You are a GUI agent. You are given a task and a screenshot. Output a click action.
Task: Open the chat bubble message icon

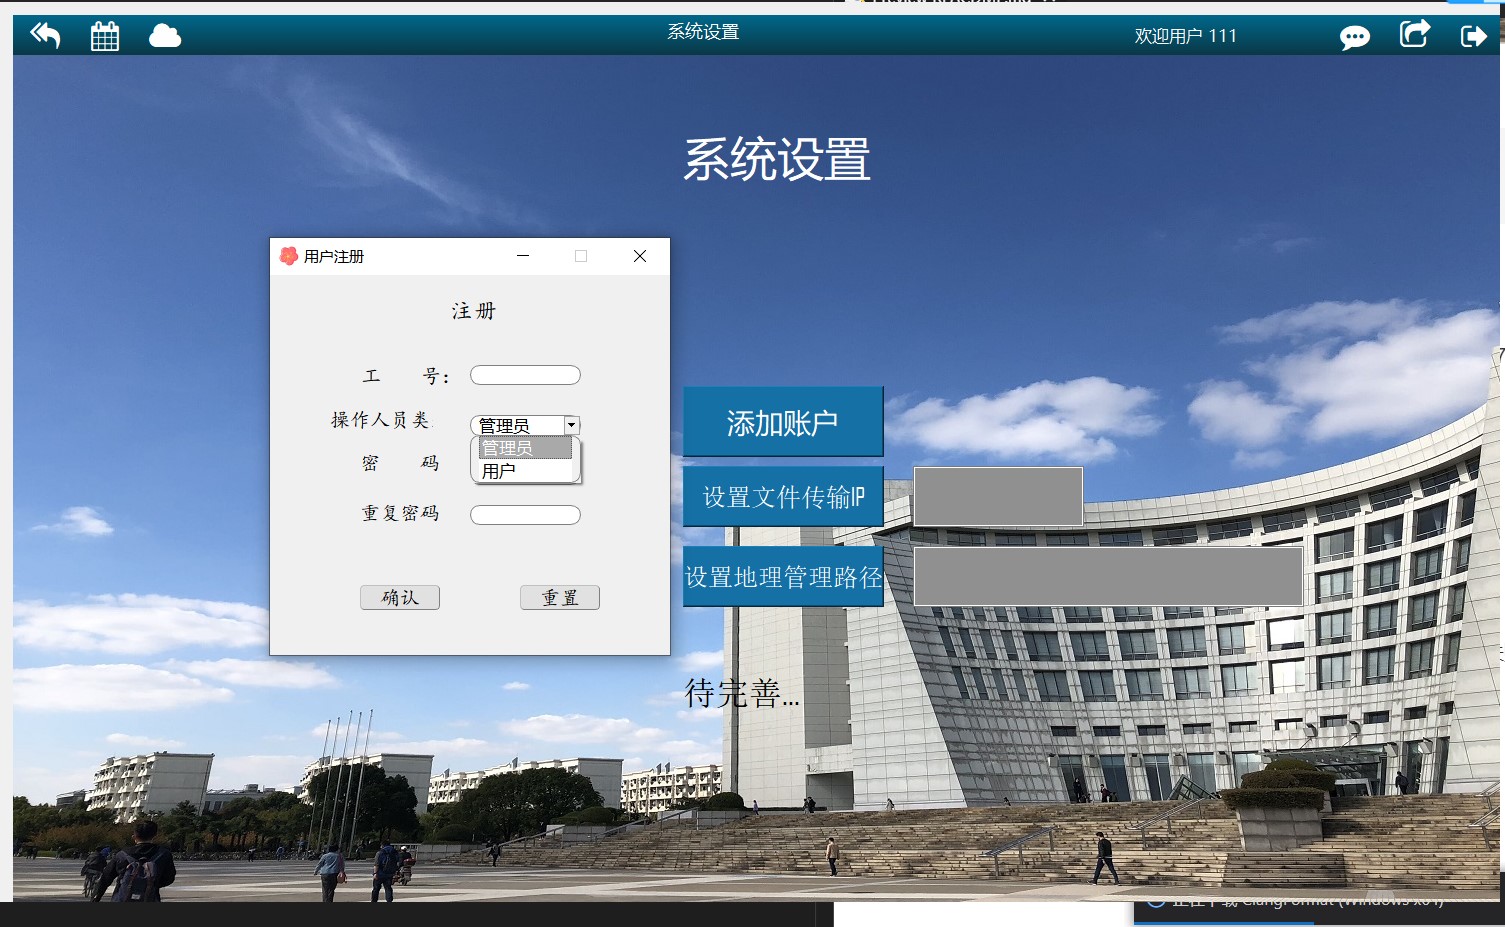[1355, 37]
